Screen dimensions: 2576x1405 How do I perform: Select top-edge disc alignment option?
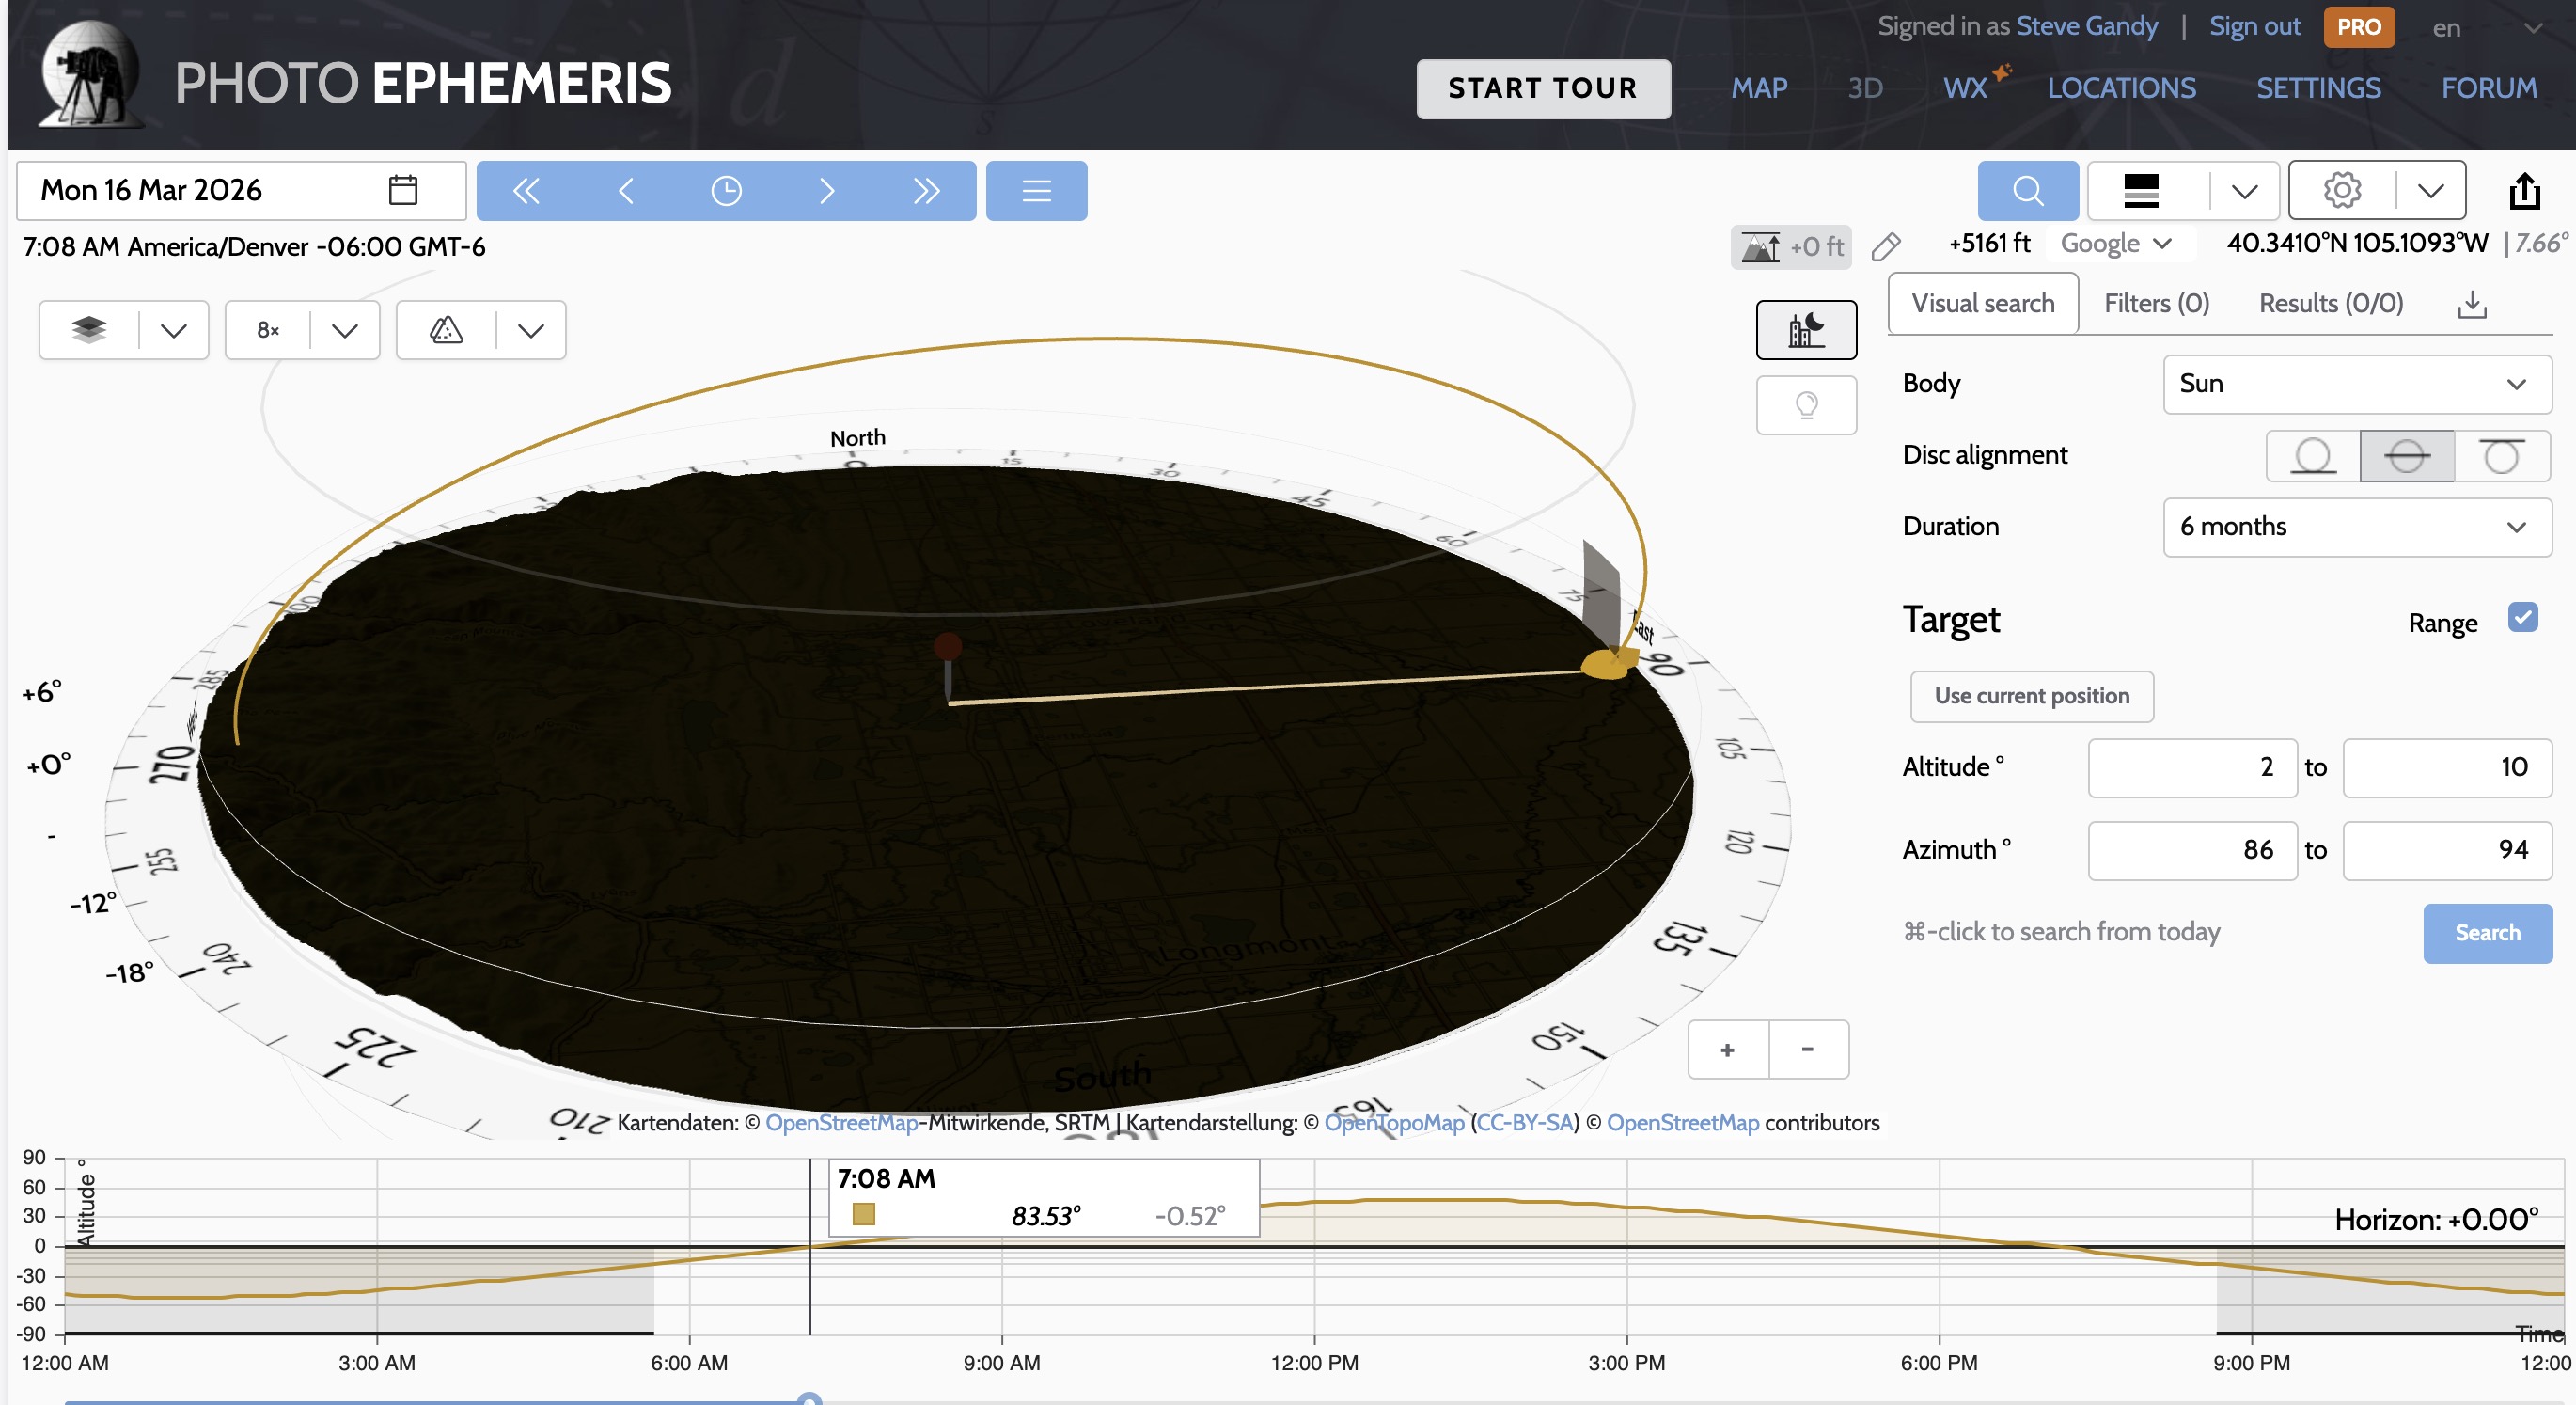(2500, 456)
